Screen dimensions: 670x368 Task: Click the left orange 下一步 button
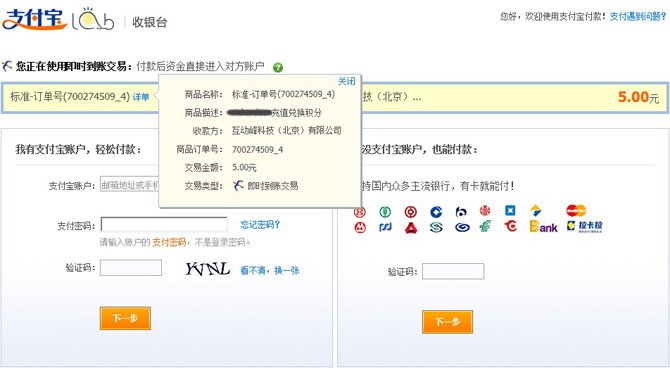pyautogui.click(x=125, y=318)
